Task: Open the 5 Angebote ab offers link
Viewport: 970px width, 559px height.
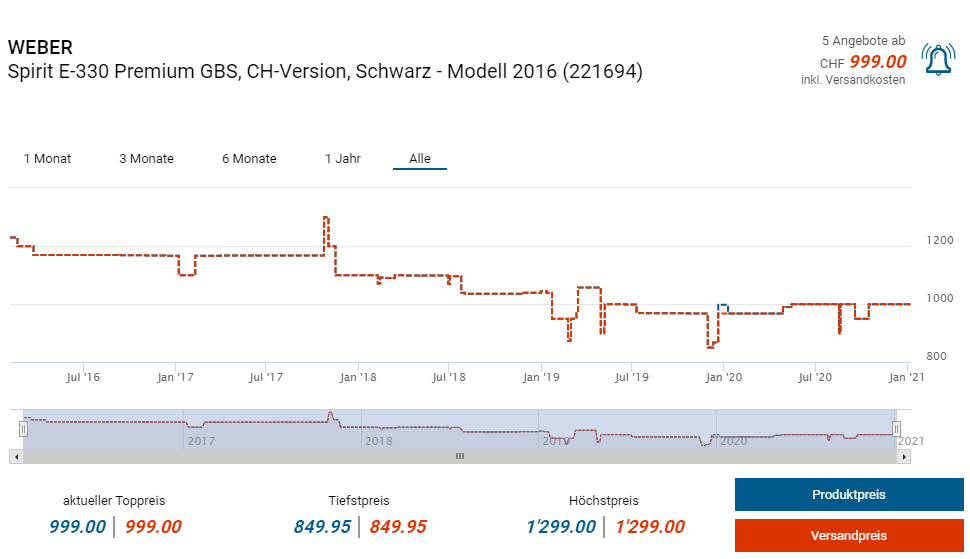Action: (x=863, y=41)
